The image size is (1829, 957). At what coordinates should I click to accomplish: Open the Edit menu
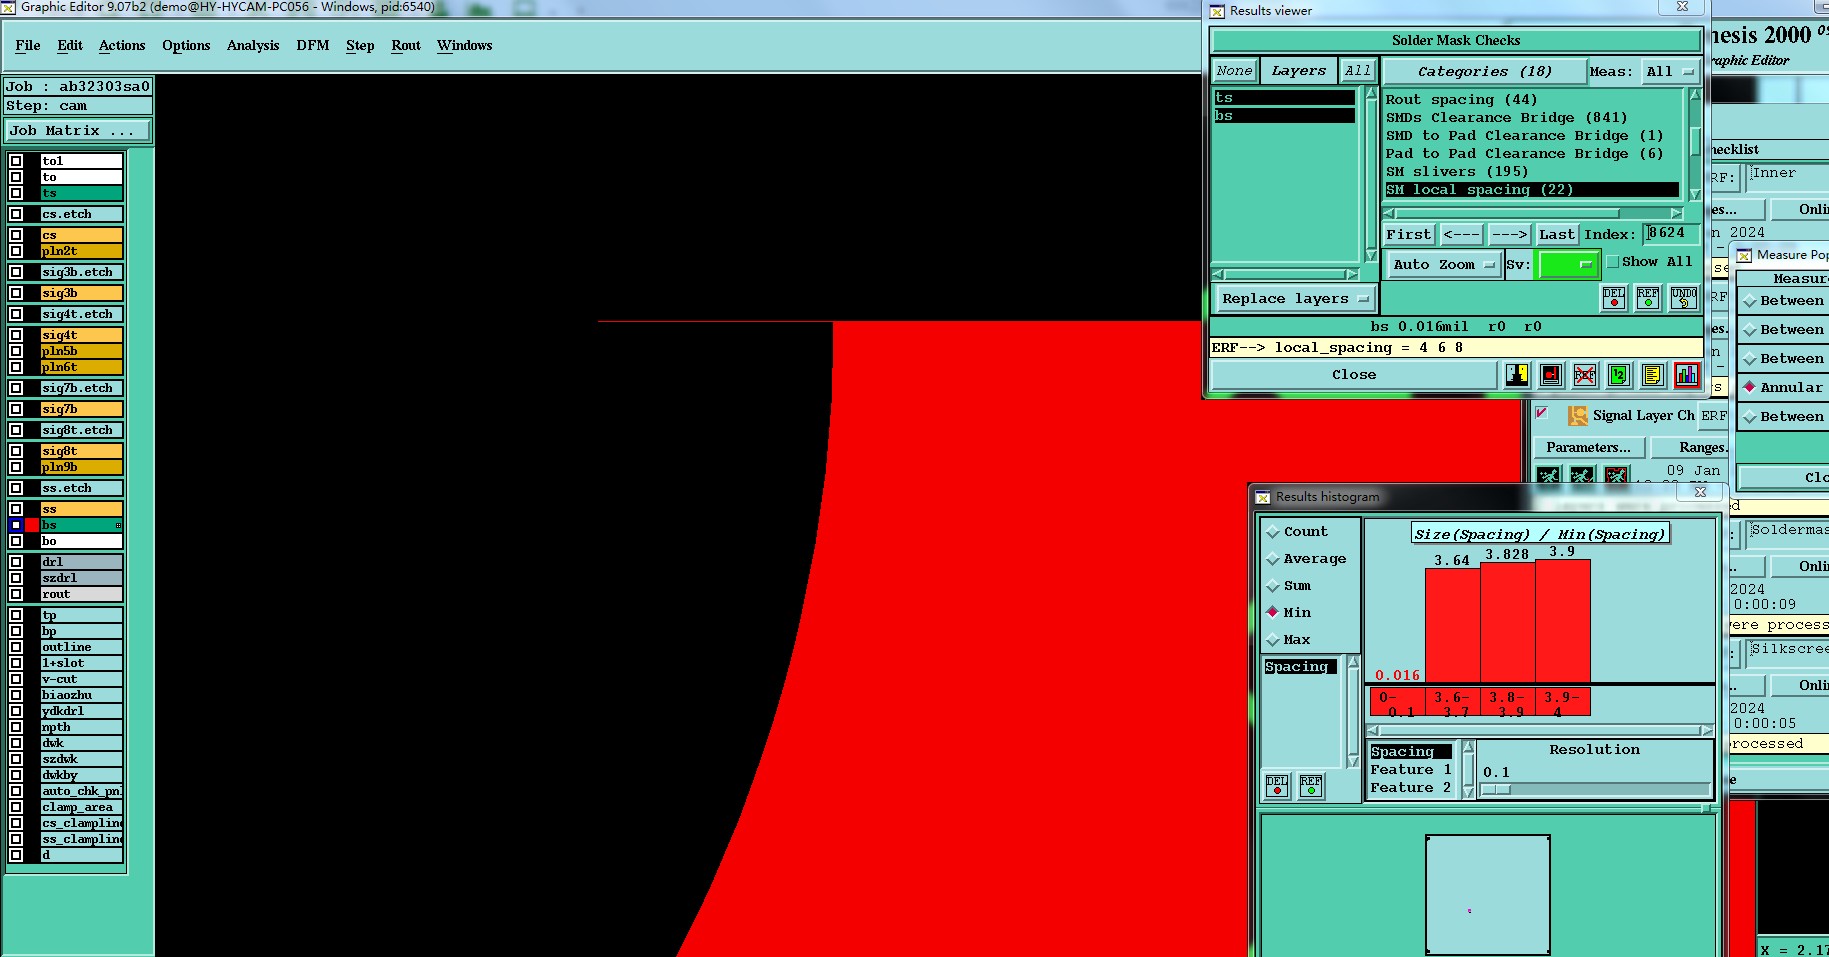point(70,46)
